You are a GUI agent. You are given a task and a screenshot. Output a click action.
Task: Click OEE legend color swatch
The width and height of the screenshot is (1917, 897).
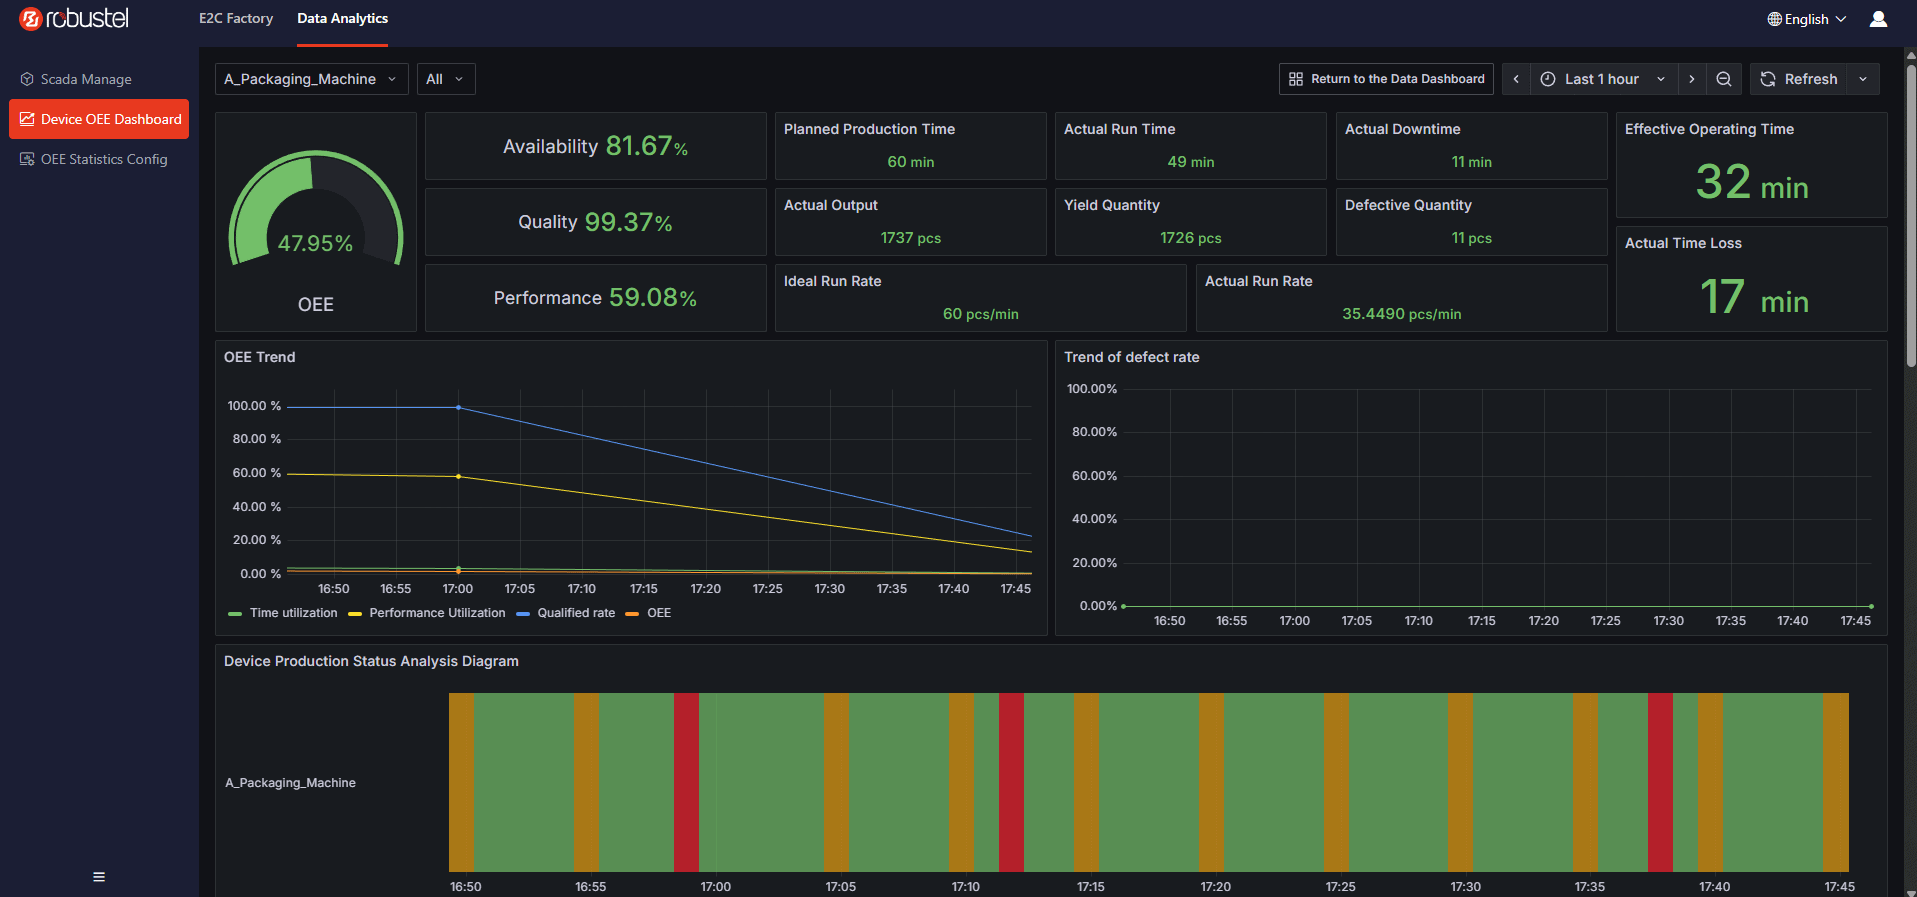[632, 614]
